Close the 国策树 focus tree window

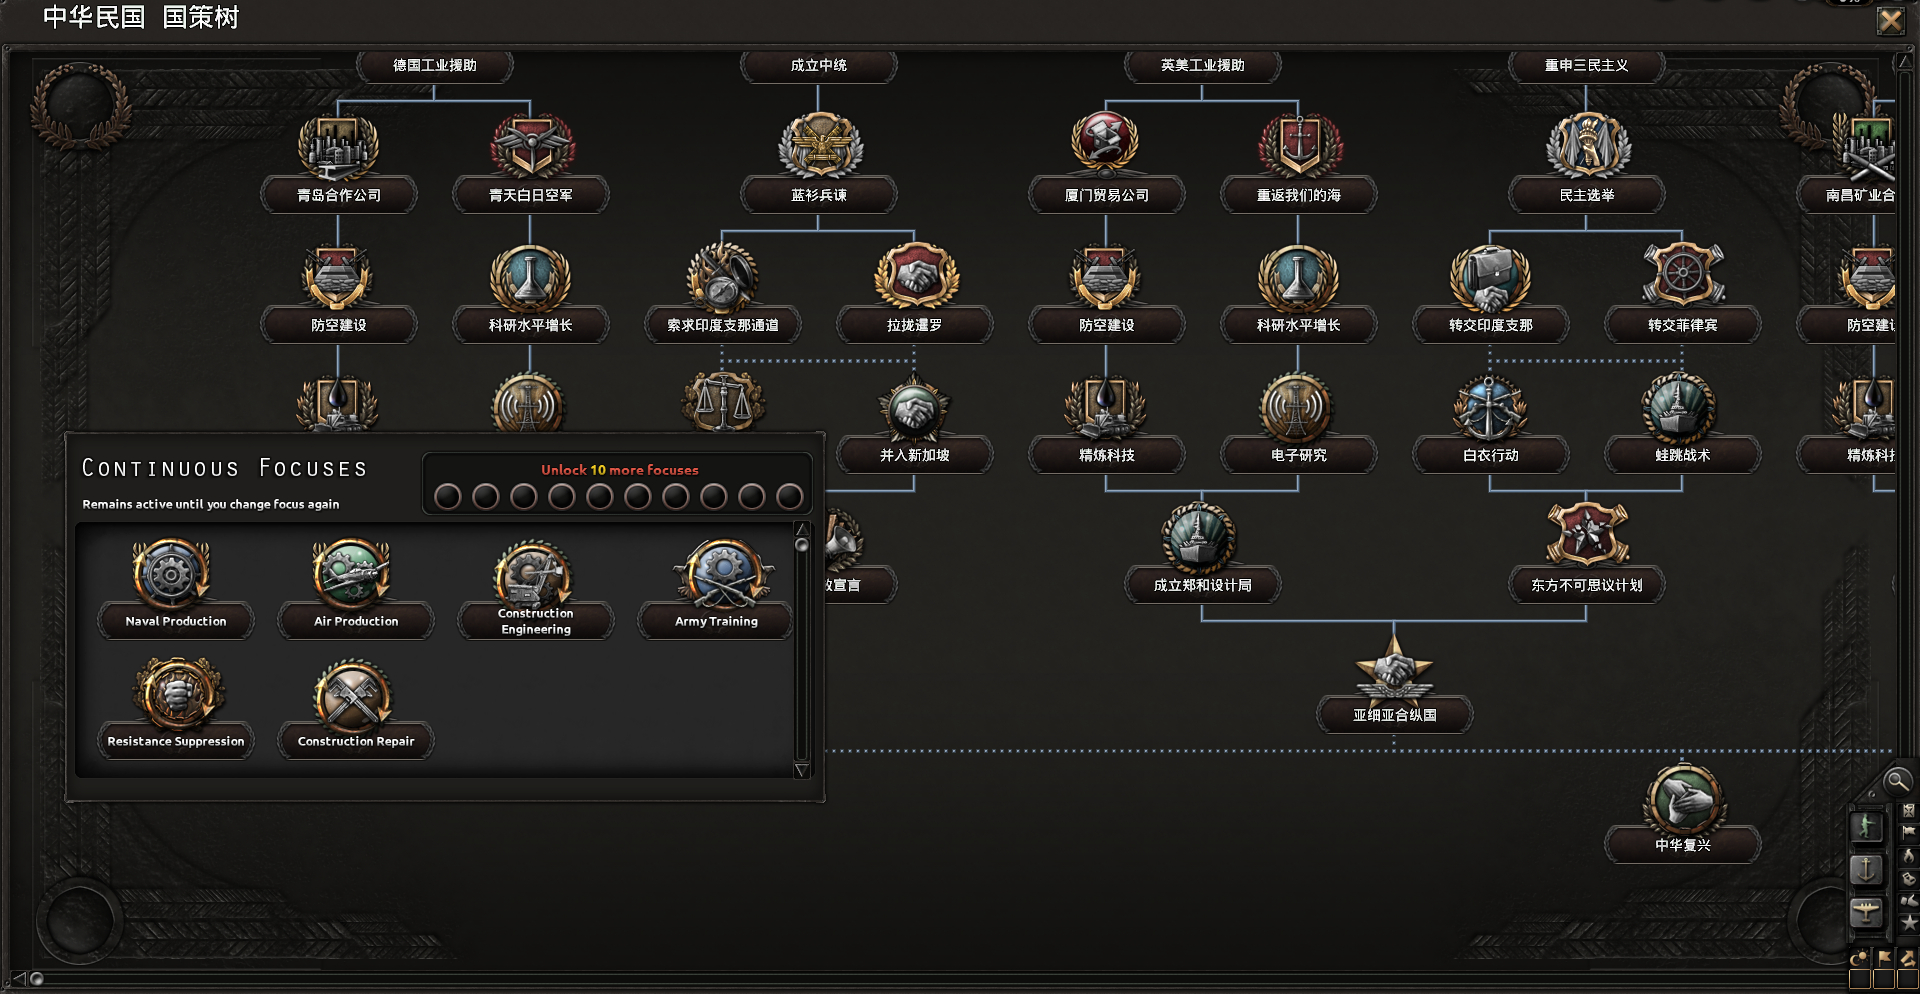tap(1890, 21)
